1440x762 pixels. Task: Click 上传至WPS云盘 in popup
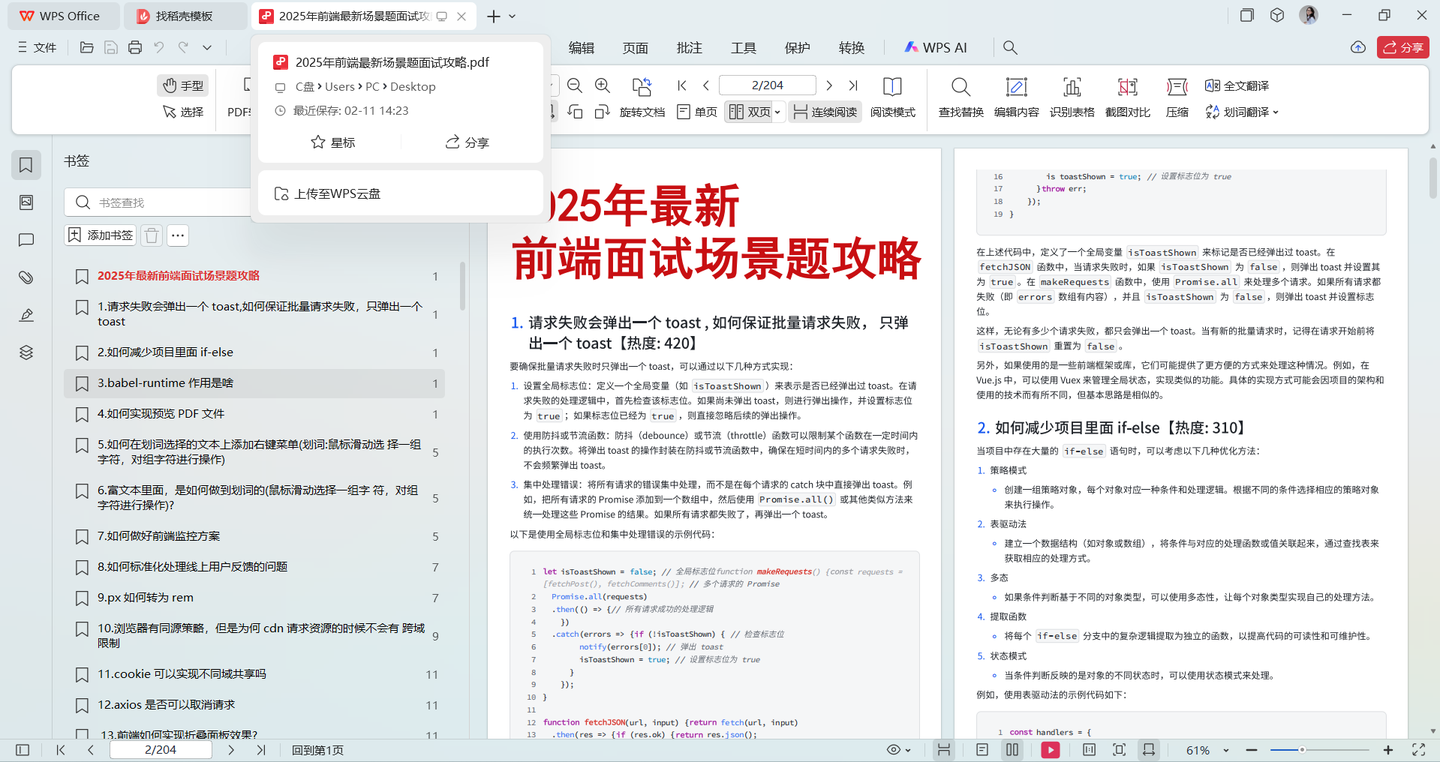pos(400,194)
